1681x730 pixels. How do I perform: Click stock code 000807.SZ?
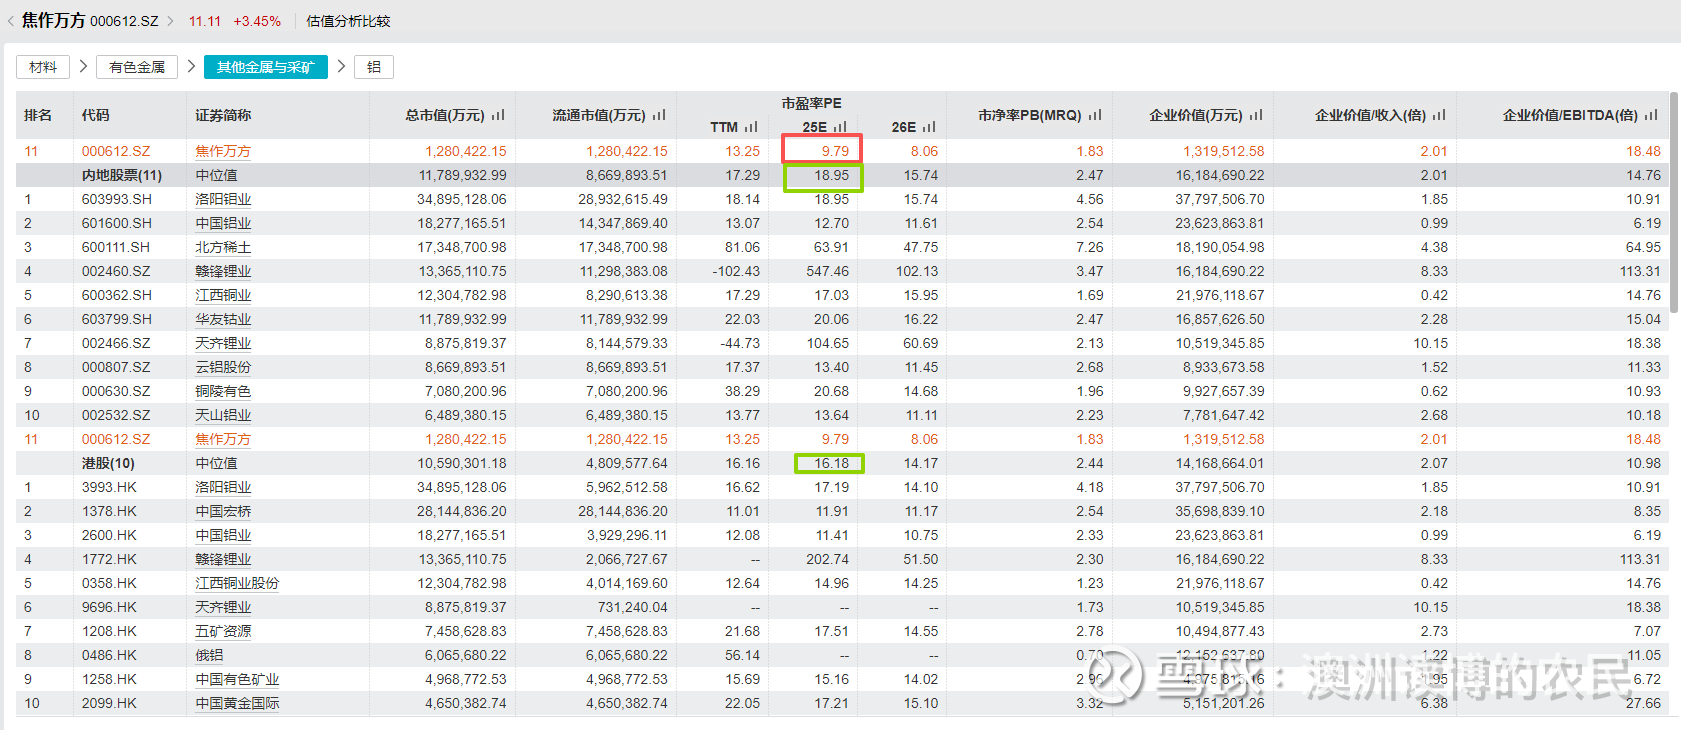tap(116, 367)
